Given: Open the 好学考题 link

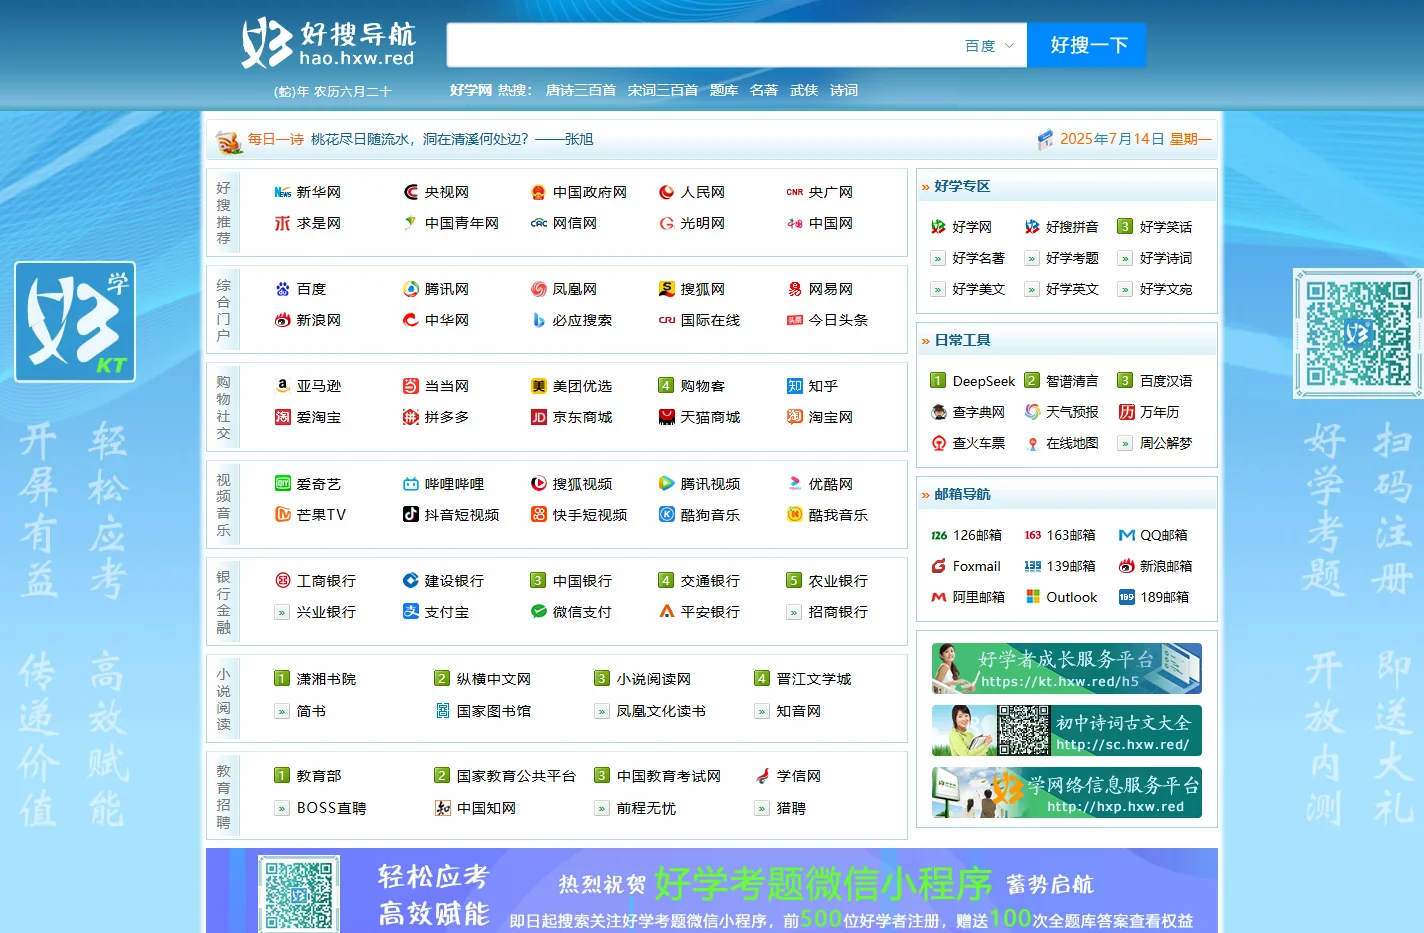Looking at the screenshot, I should pos(1072,258).
